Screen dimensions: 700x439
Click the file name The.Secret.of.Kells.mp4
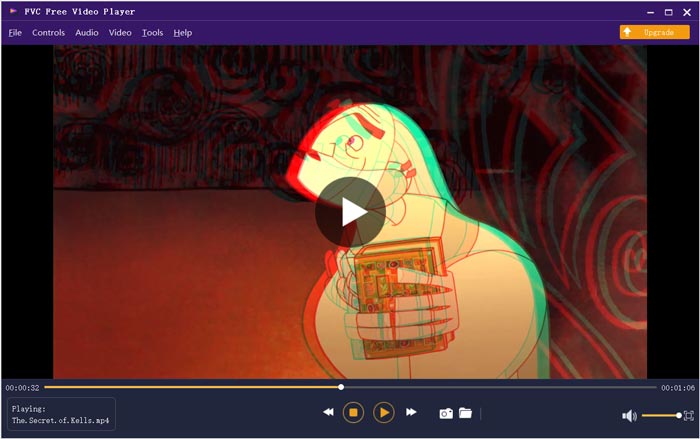click(x=60, y=420)
